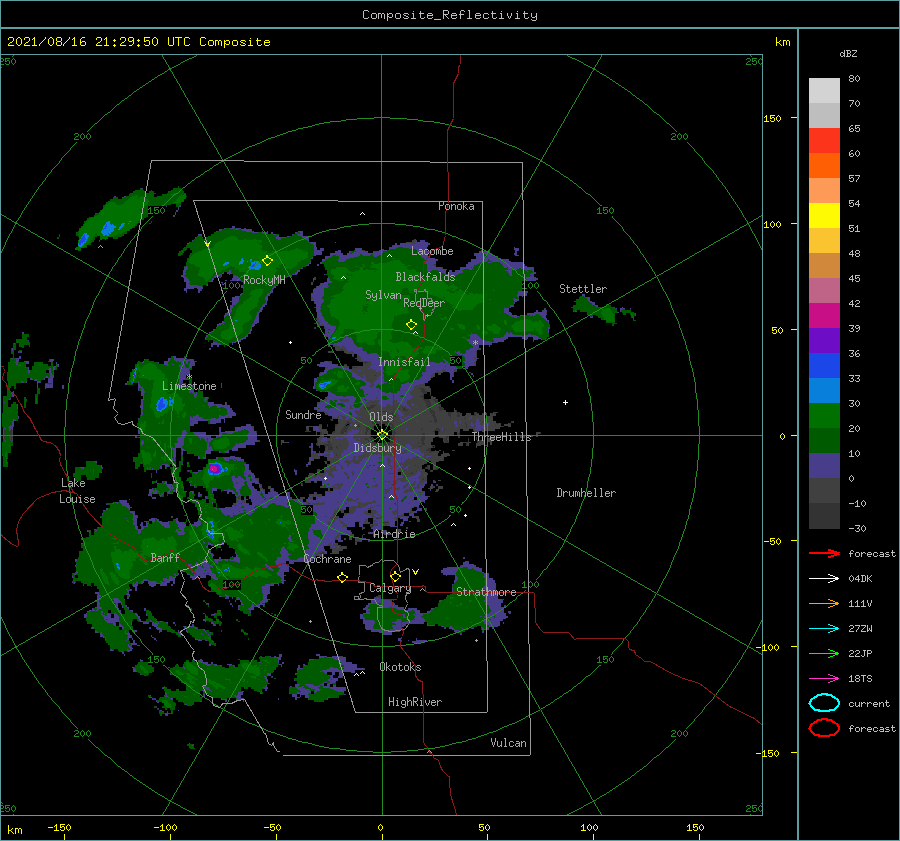Click the Olds town label
Screen dimensions: 900x841
381,417
